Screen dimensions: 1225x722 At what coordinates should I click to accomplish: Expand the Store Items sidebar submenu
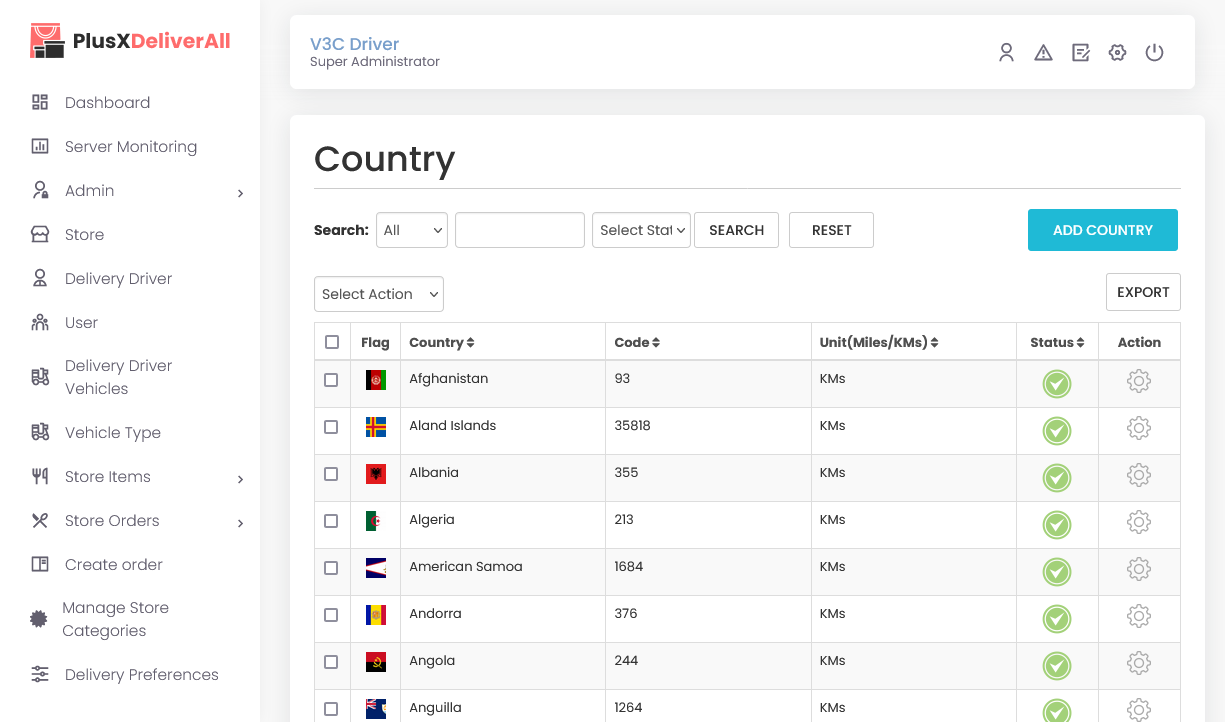point(240,479)
